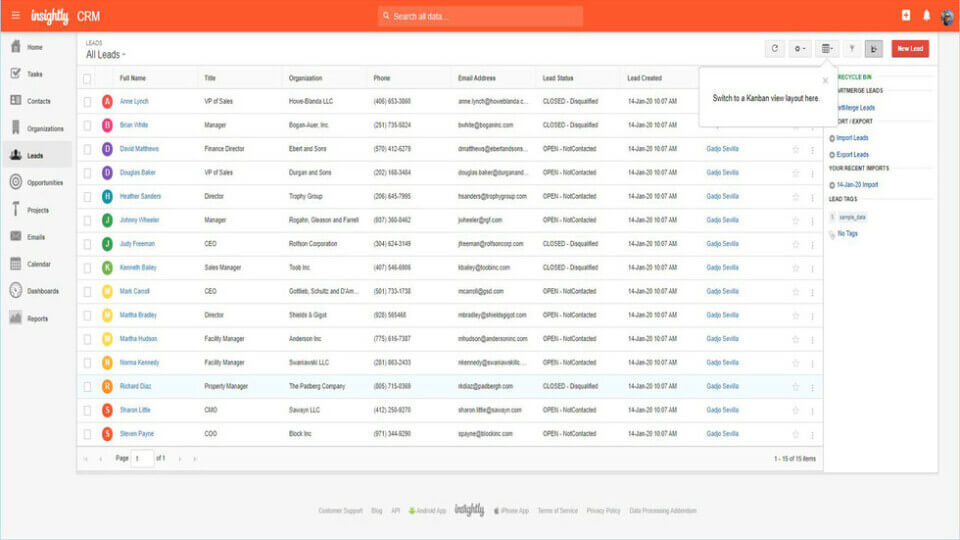
Task: Click the search all data field
Action: point(481,16)
